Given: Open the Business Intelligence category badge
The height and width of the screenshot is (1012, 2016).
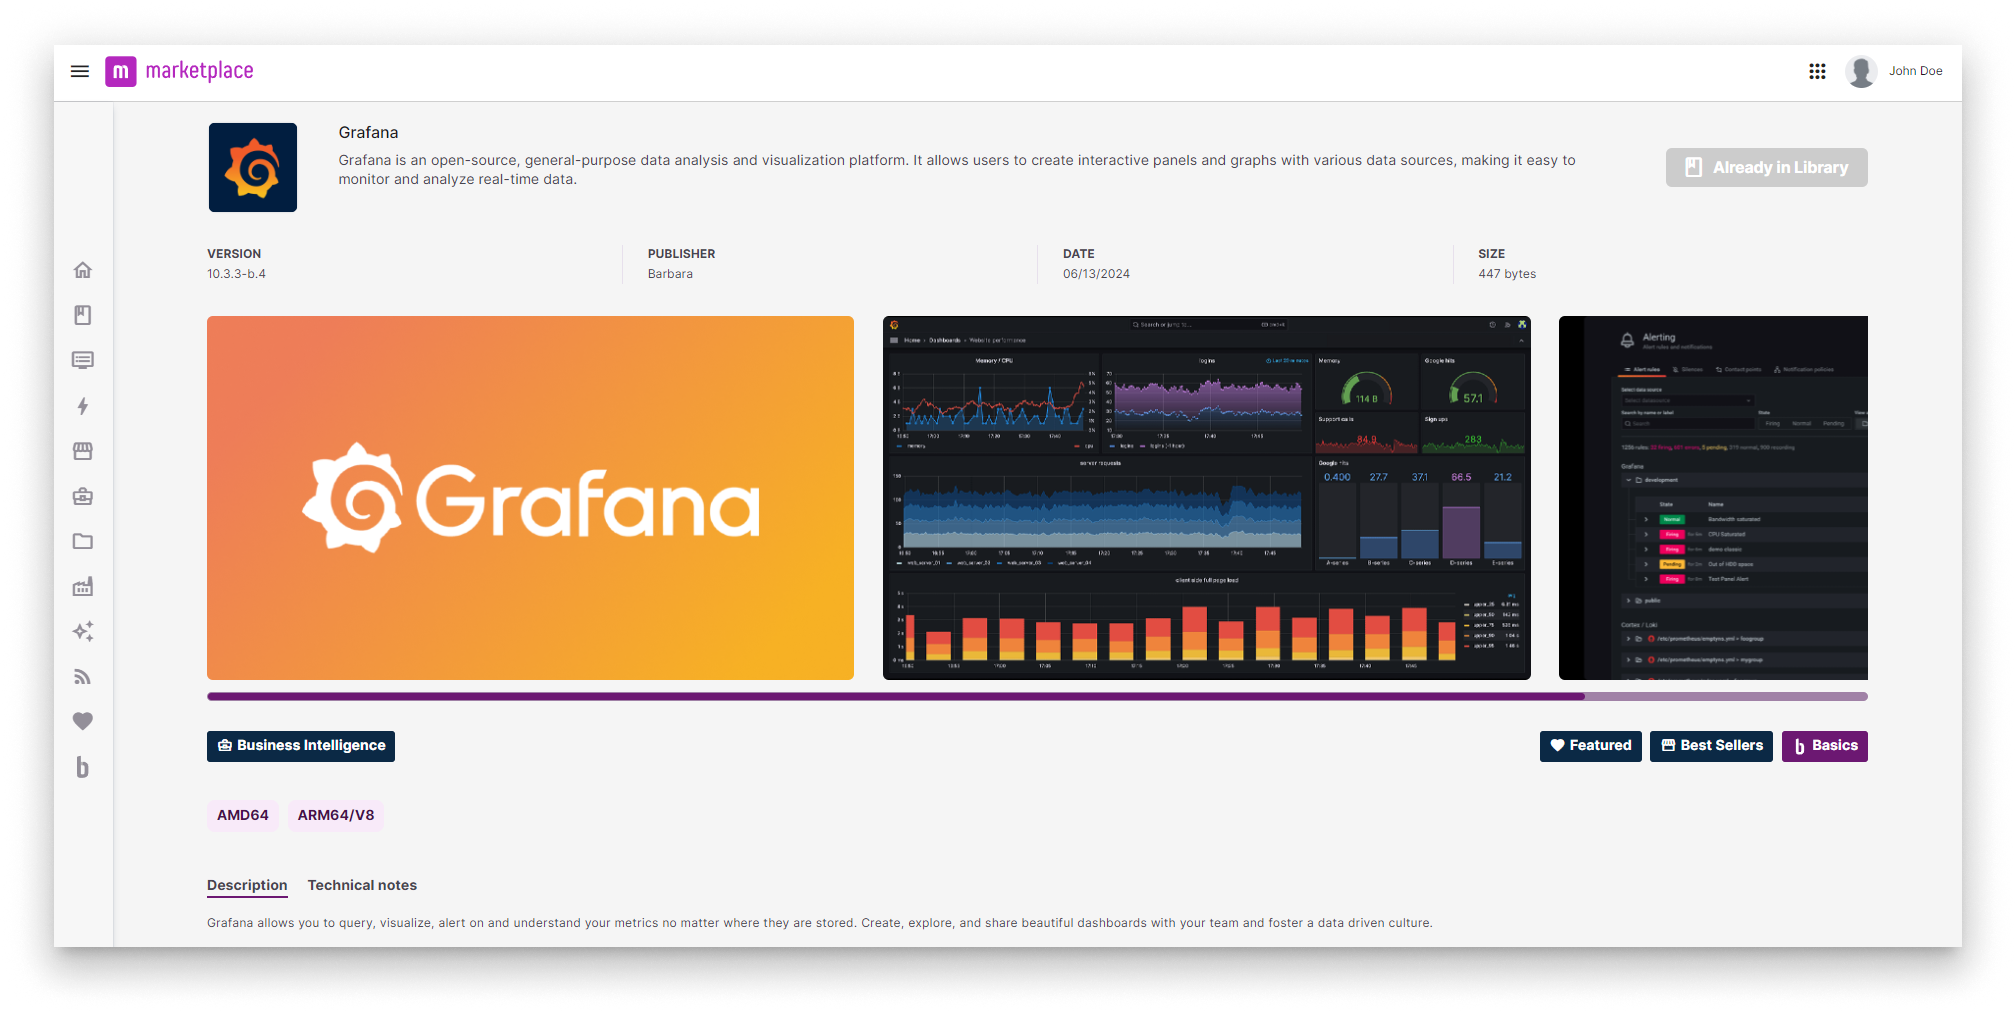Looking at the screenshot, I should pyautogui.click(x=300, y=746).
